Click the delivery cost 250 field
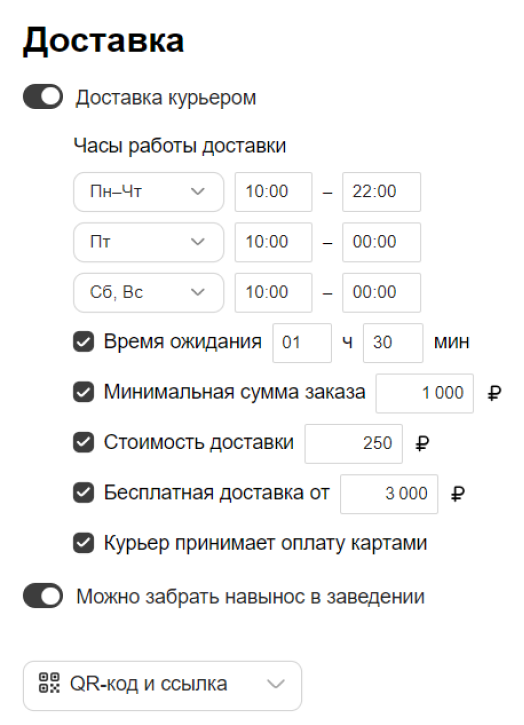The height and width of the screenshot is (725, 524). coord(353,443)
